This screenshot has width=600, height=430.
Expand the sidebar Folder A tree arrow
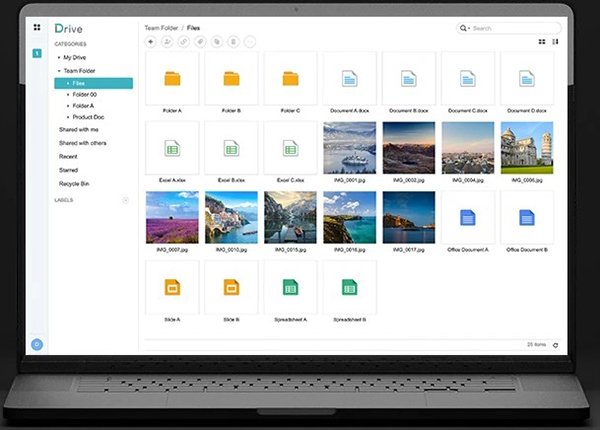click(x=68, y=106)
